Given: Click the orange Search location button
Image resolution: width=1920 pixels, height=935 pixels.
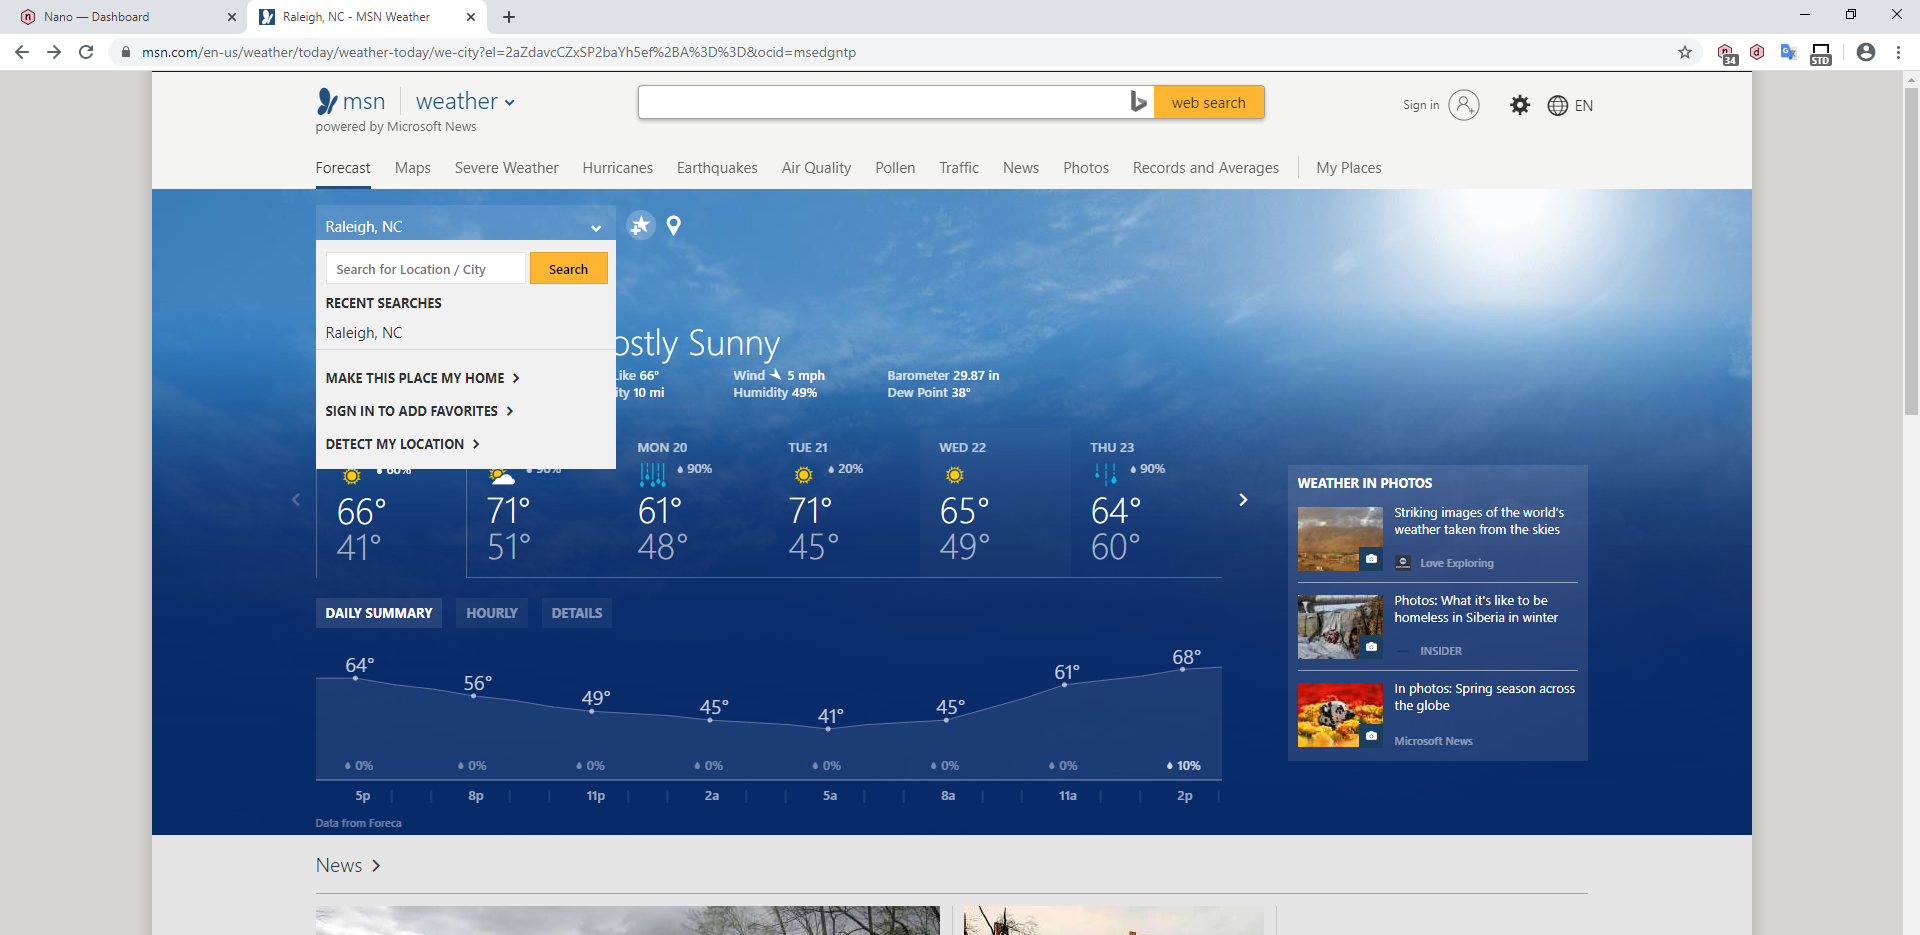Looking at the screenshot, I should (568, 269).
